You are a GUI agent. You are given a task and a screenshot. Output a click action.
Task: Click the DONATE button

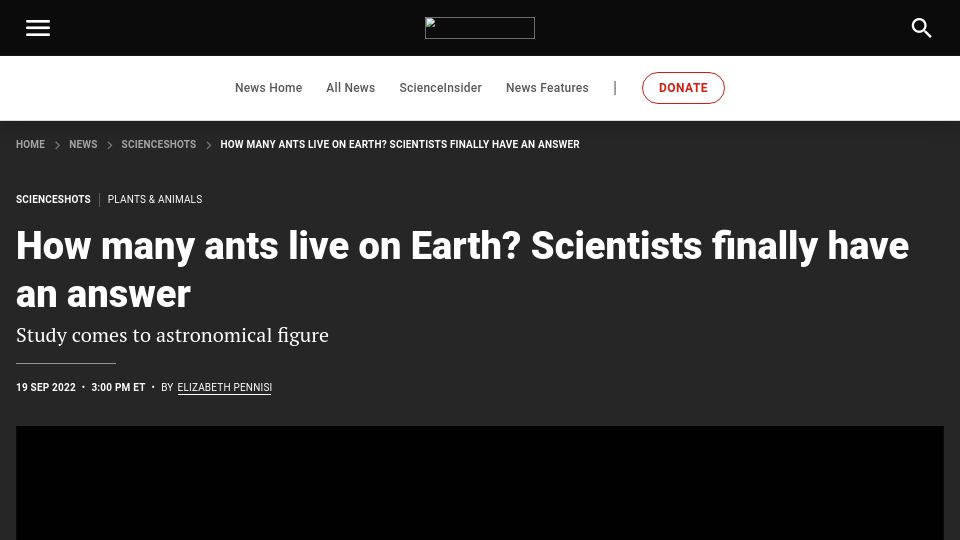(x=683, y=88)
